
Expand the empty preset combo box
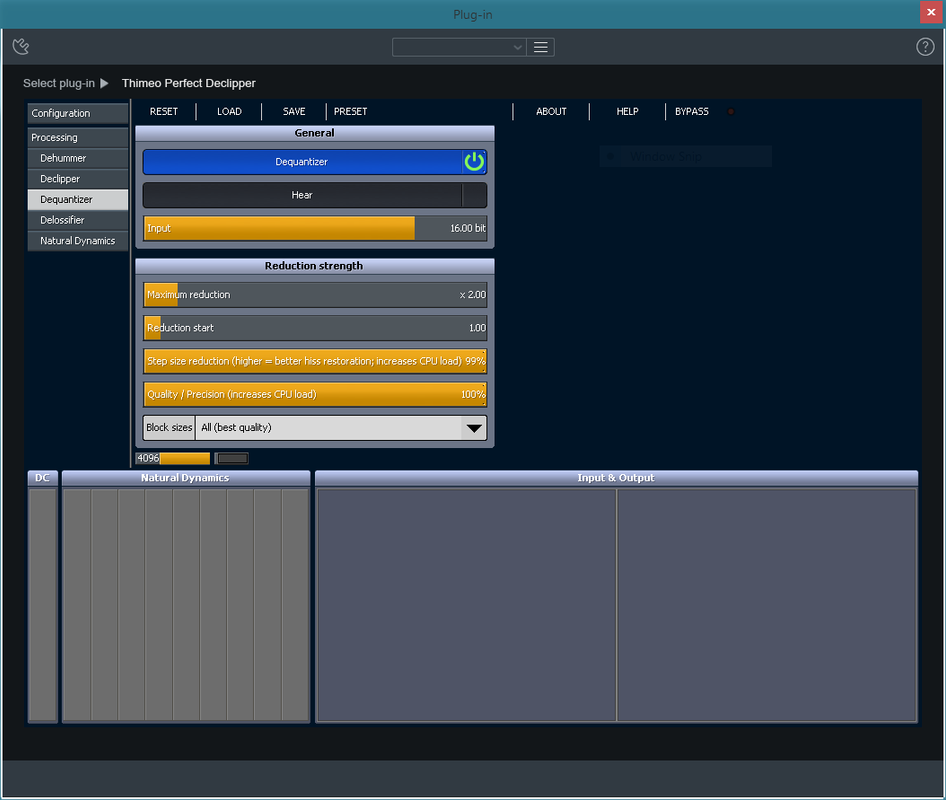(459, 47)
